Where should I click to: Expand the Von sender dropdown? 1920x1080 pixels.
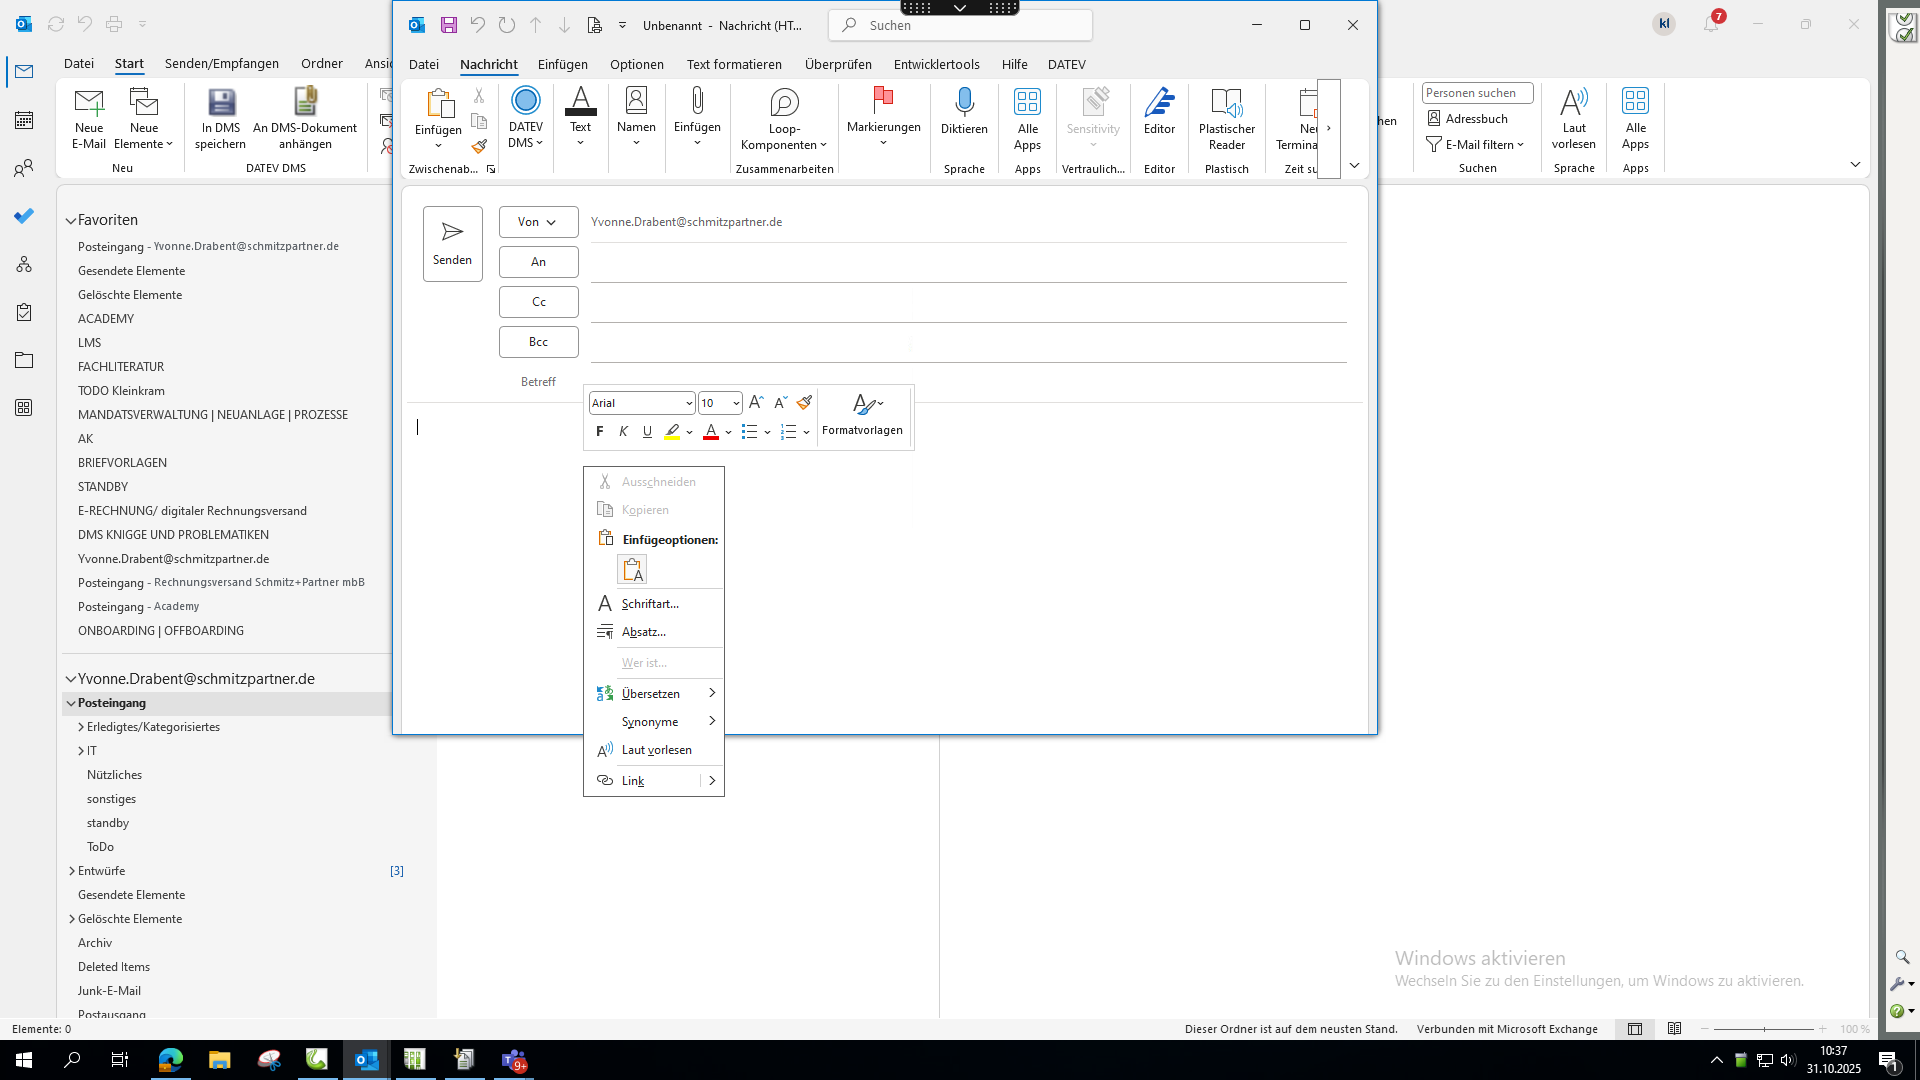(x=538, y=222)
